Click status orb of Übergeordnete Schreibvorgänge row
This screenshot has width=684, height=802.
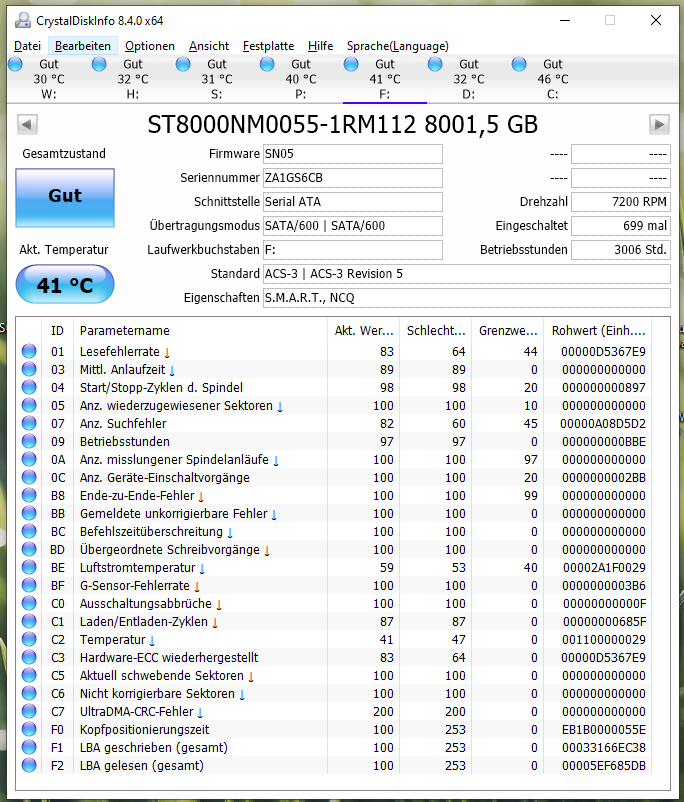click(29, 549)
